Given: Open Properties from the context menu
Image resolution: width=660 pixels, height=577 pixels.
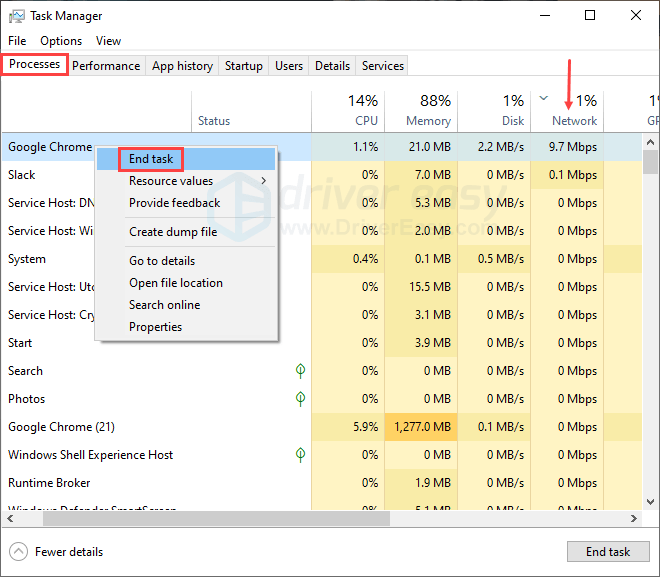Looking at the screenshot, I should [186, 327].
